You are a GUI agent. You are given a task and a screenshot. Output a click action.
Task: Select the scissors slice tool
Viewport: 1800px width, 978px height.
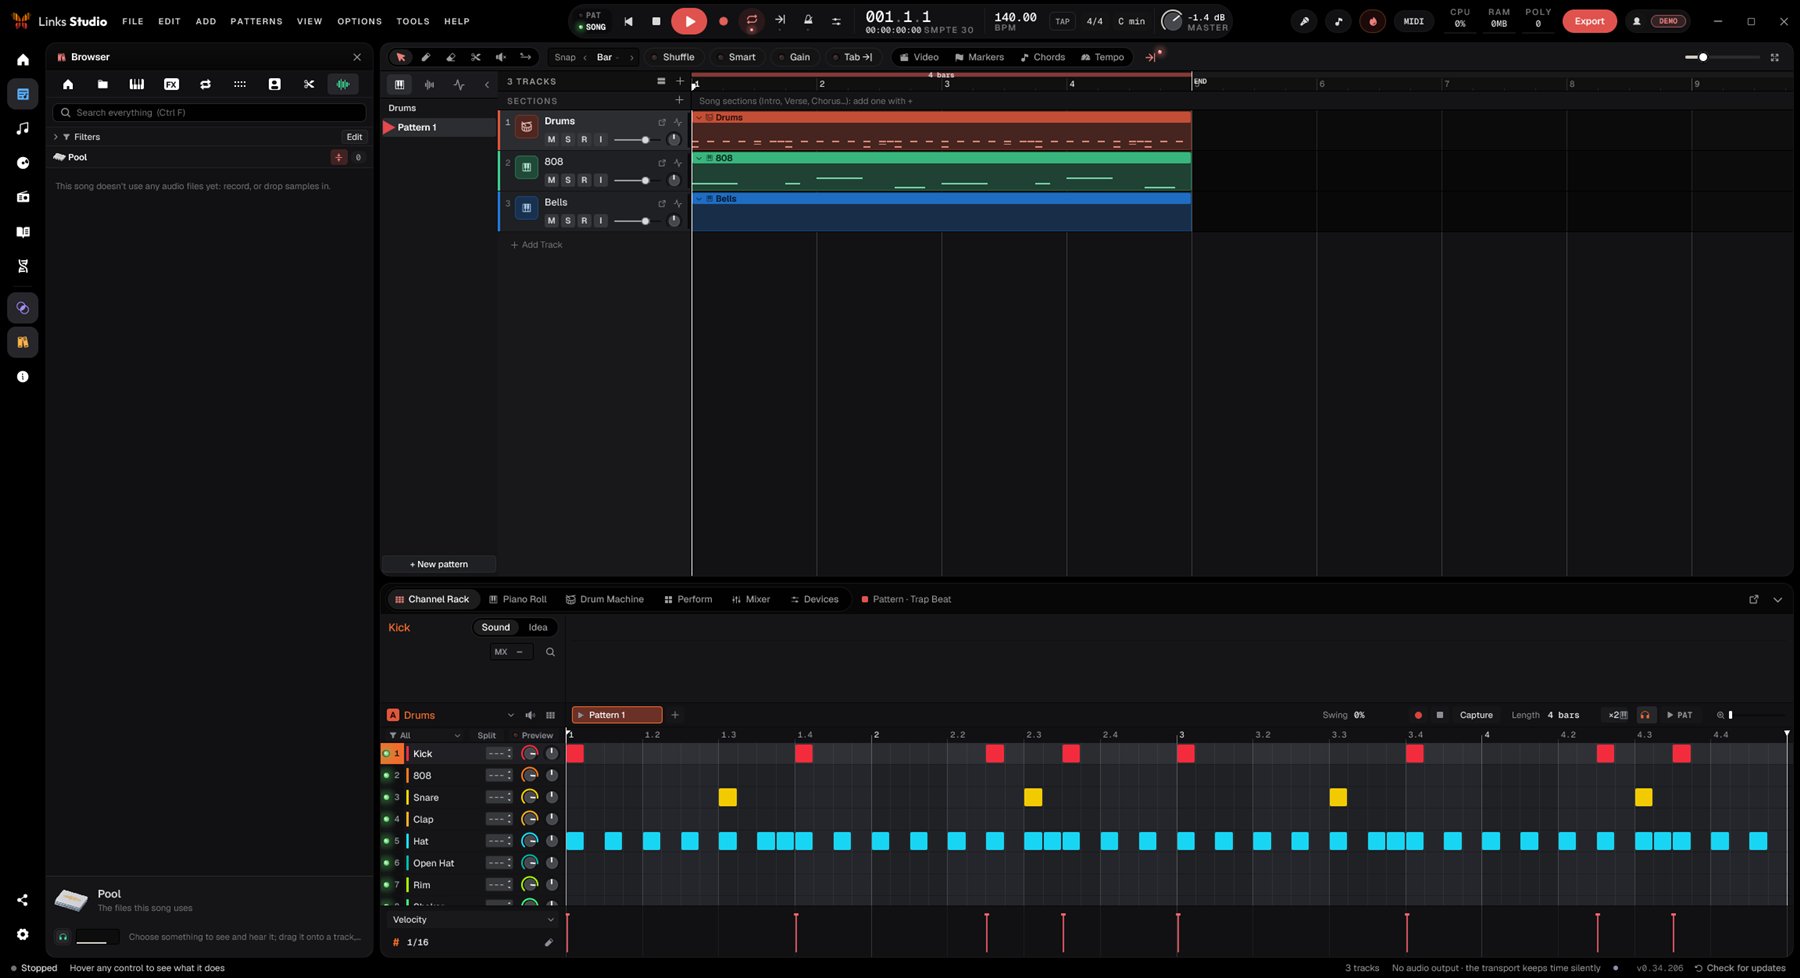tap(476, 57)
